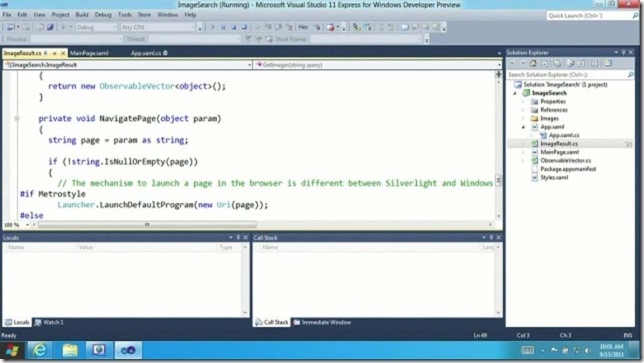Open the File menu

click(x=7, y=15)
